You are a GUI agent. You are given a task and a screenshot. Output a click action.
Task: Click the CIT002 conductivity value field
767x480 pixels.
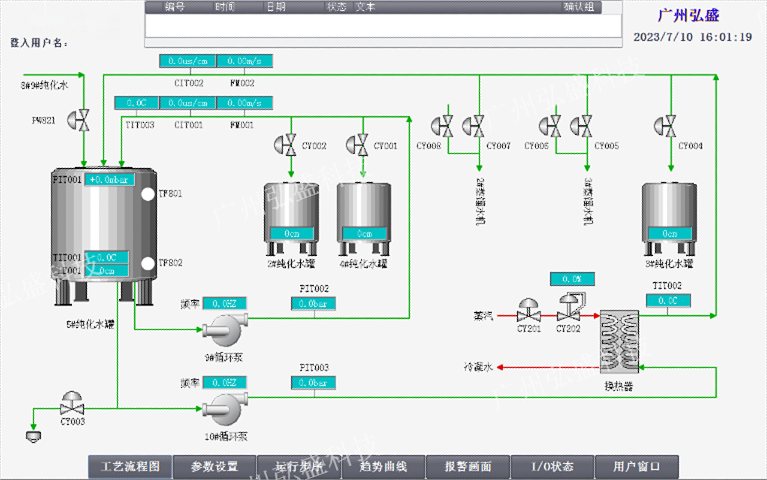point(188,61)
